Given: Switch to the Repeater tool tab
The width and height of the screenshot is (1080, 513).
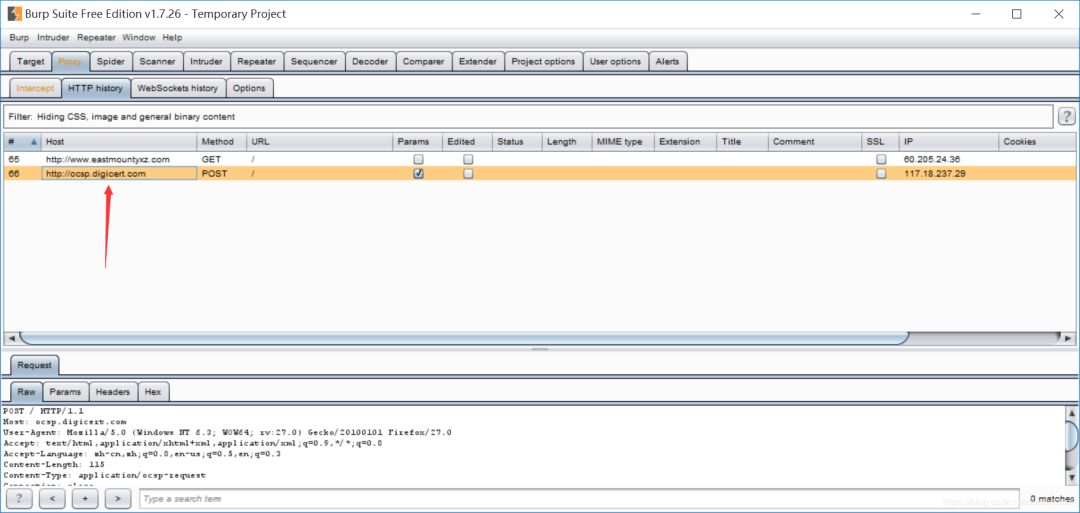Looking at the screenshot, I should click(256, 61).
